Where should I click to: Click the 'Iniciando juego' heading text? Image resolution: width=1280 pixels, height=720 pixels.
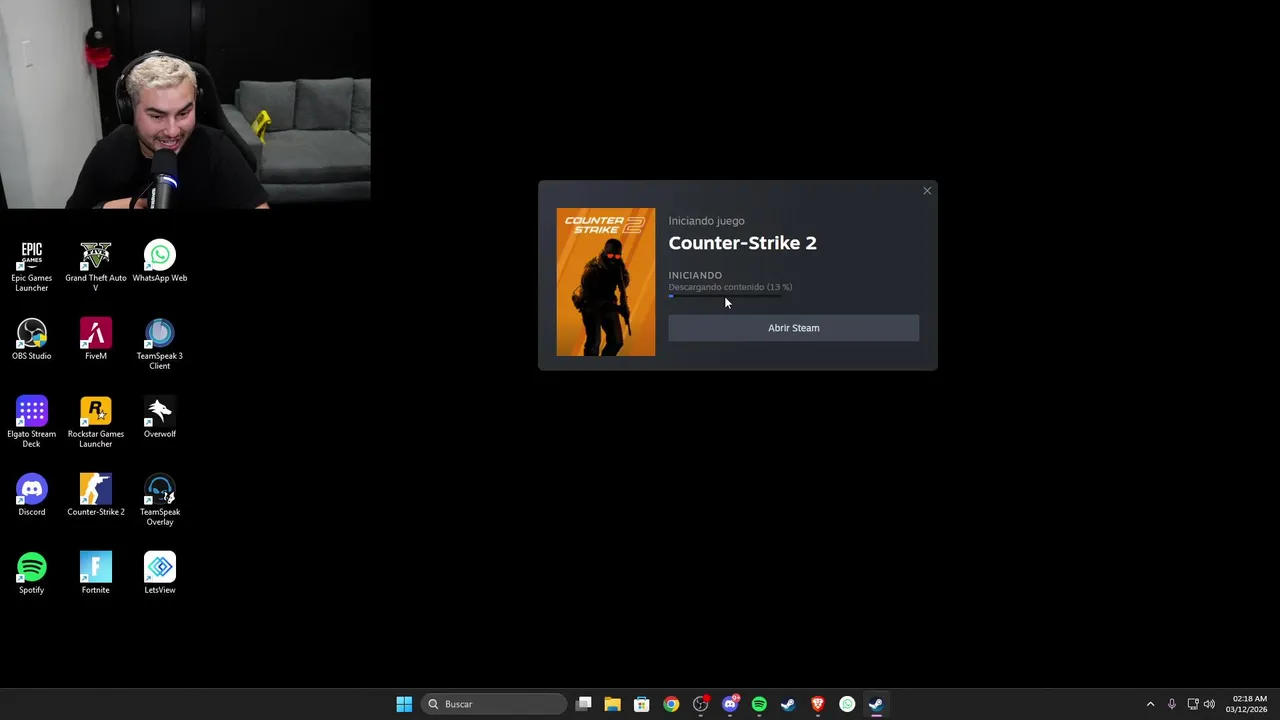tap(706, 221)
